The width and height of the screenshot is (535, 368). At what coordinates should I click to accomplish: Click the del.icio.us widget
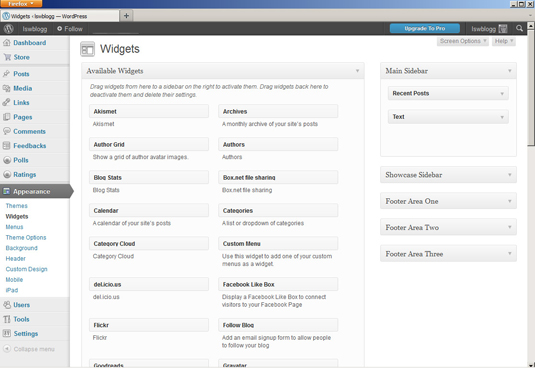[149, 284]
